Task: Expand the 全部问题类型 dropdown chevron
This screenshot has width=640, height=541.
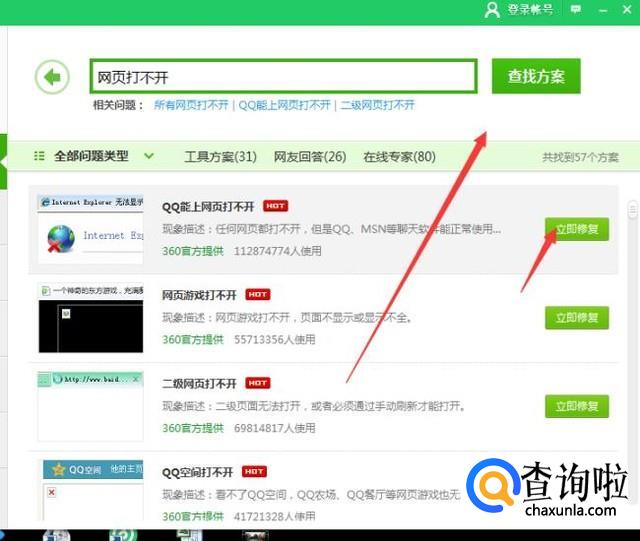Action: (x=149, y=156)
